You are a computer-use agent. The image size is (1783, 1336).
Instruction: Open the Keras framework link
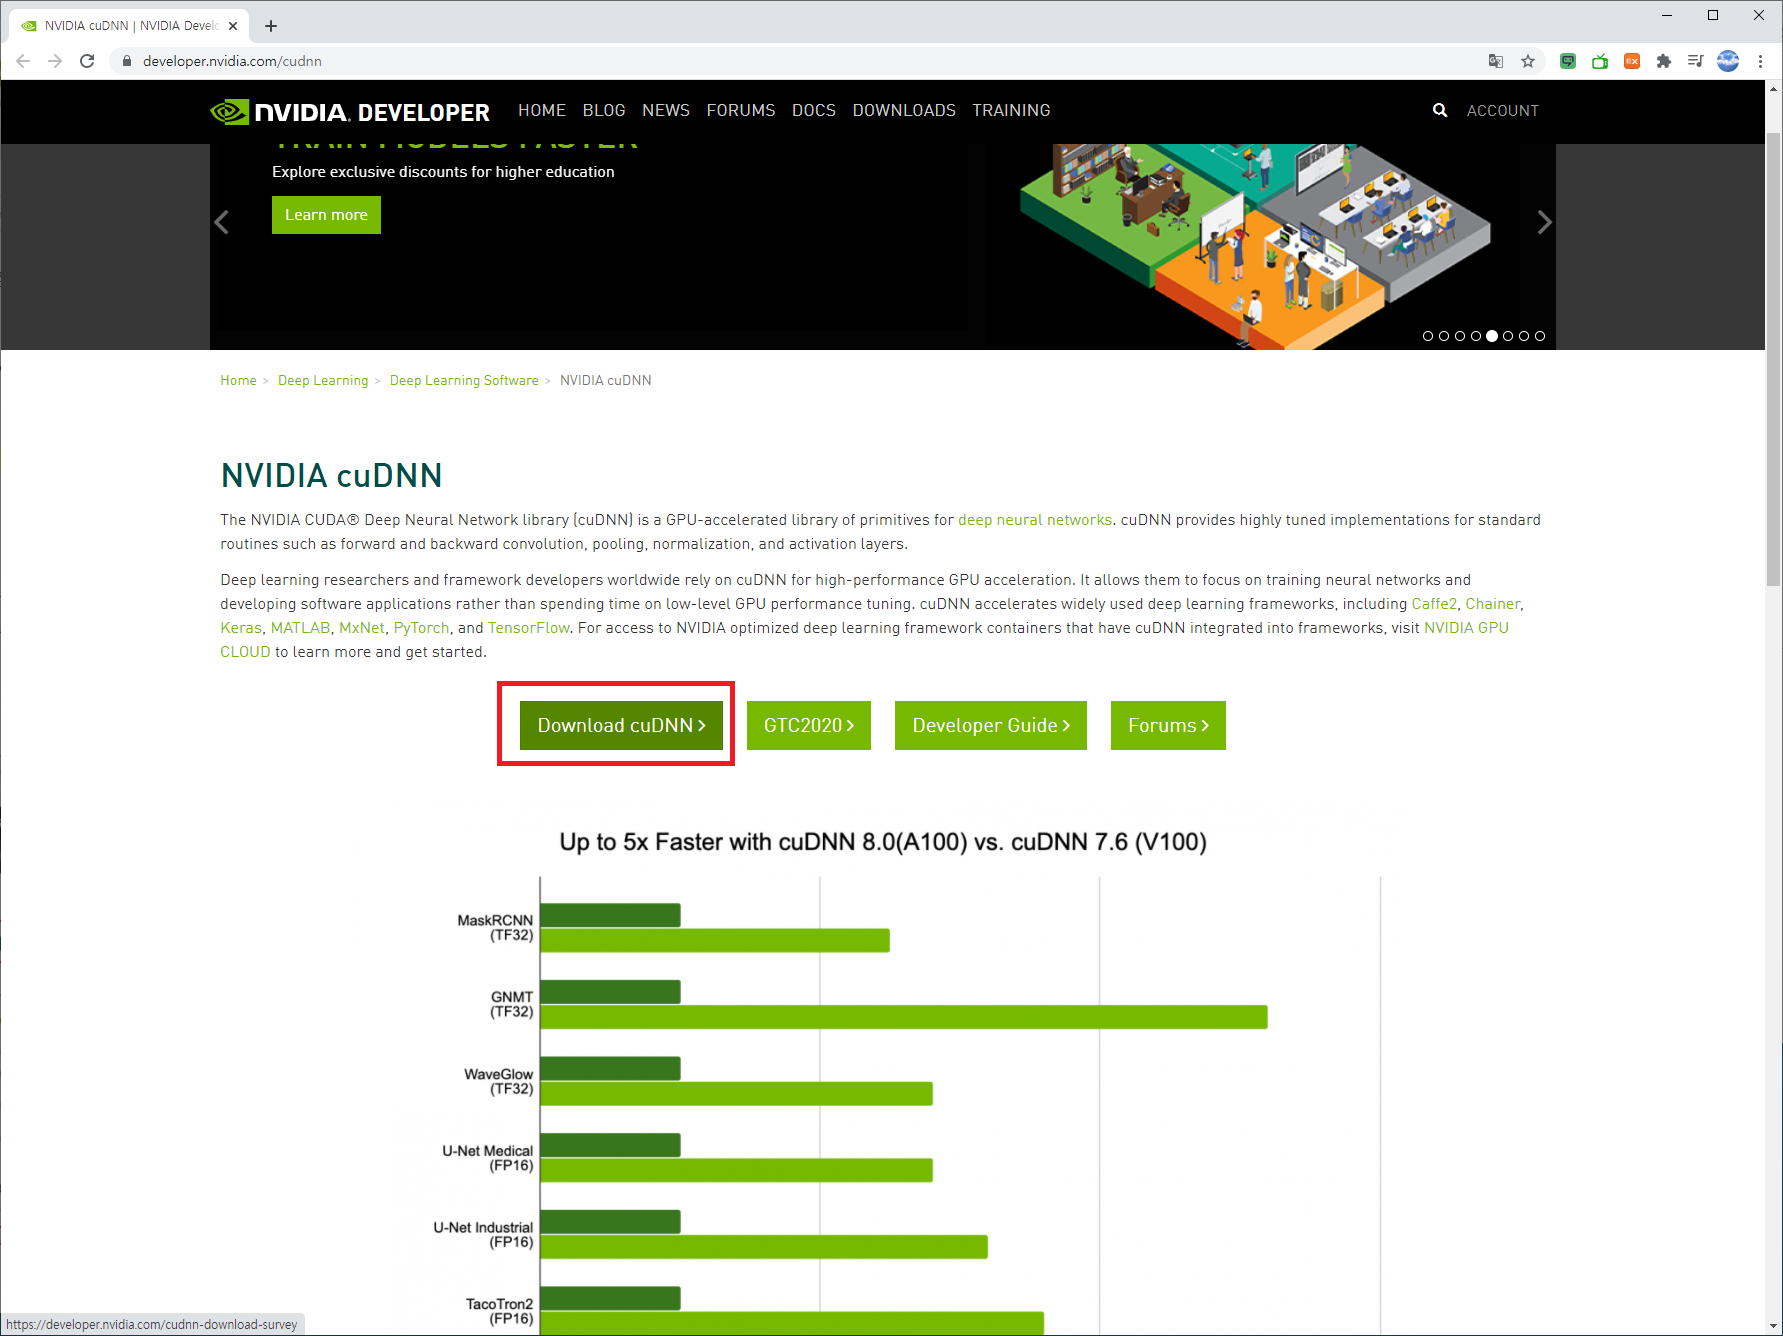[x=241, y=628]
